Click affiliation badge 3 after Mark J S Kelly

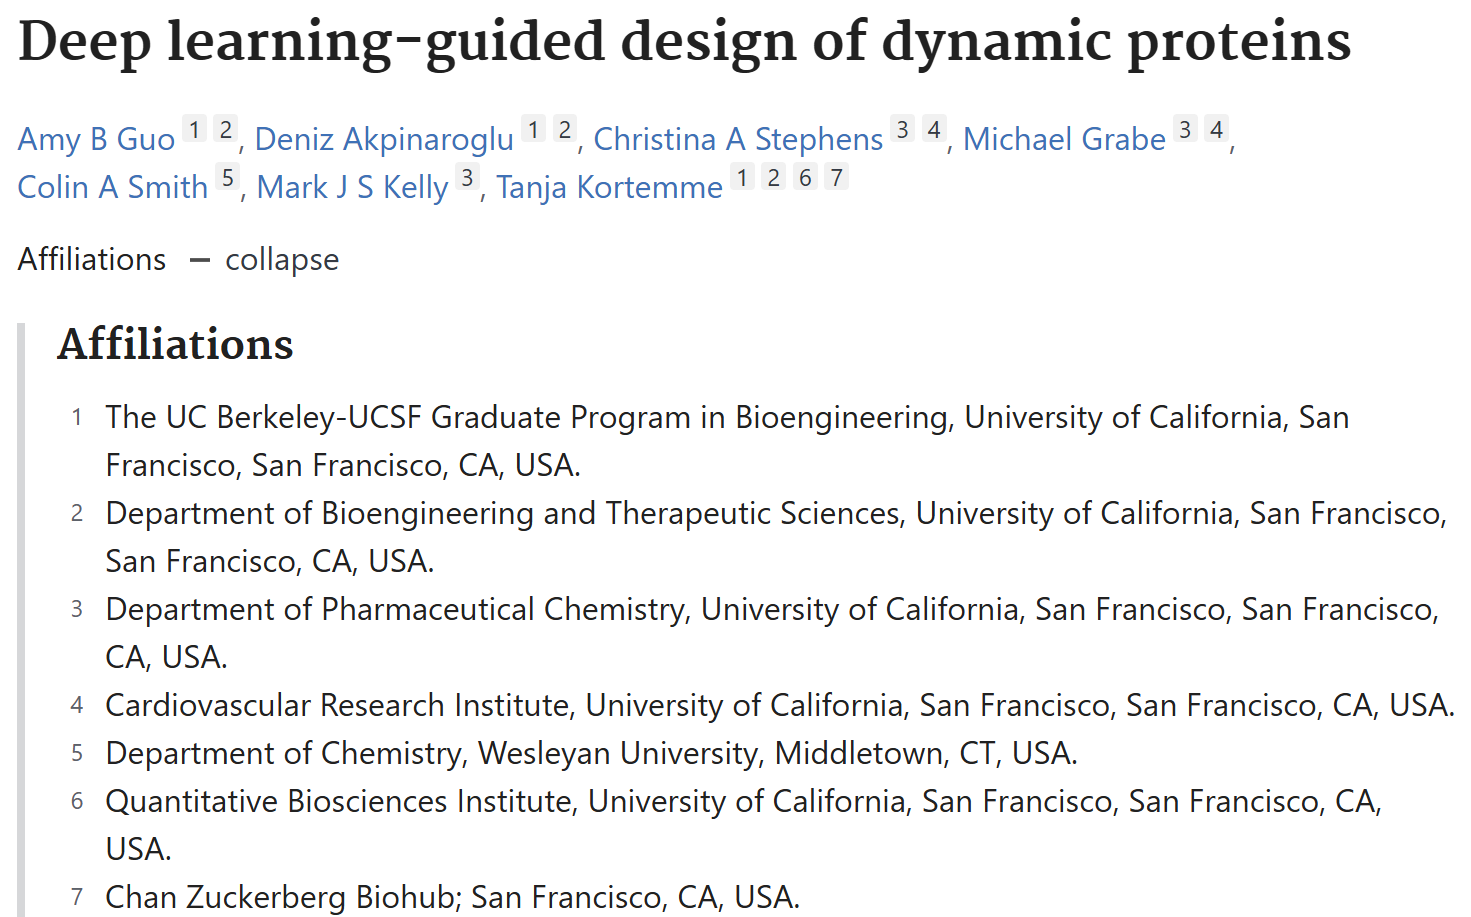467,177
